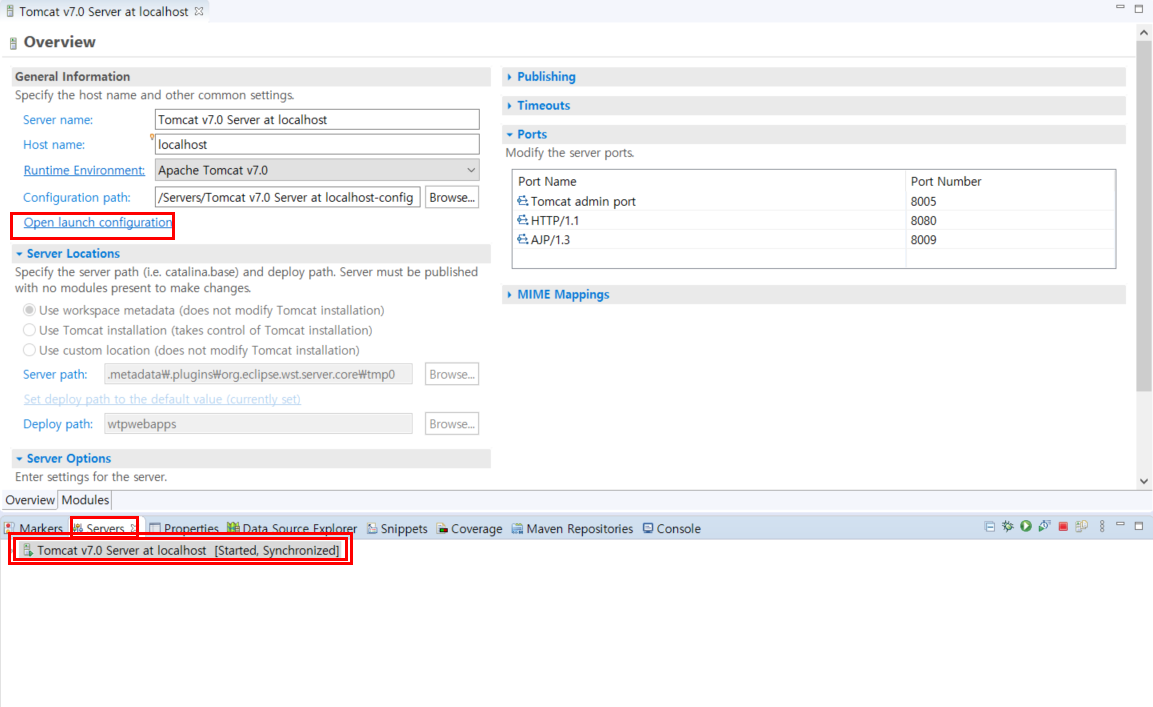Click the Coverage view icon
Image resolution: width=1153 pixels, height=707 pixels.
click(442, 528)
